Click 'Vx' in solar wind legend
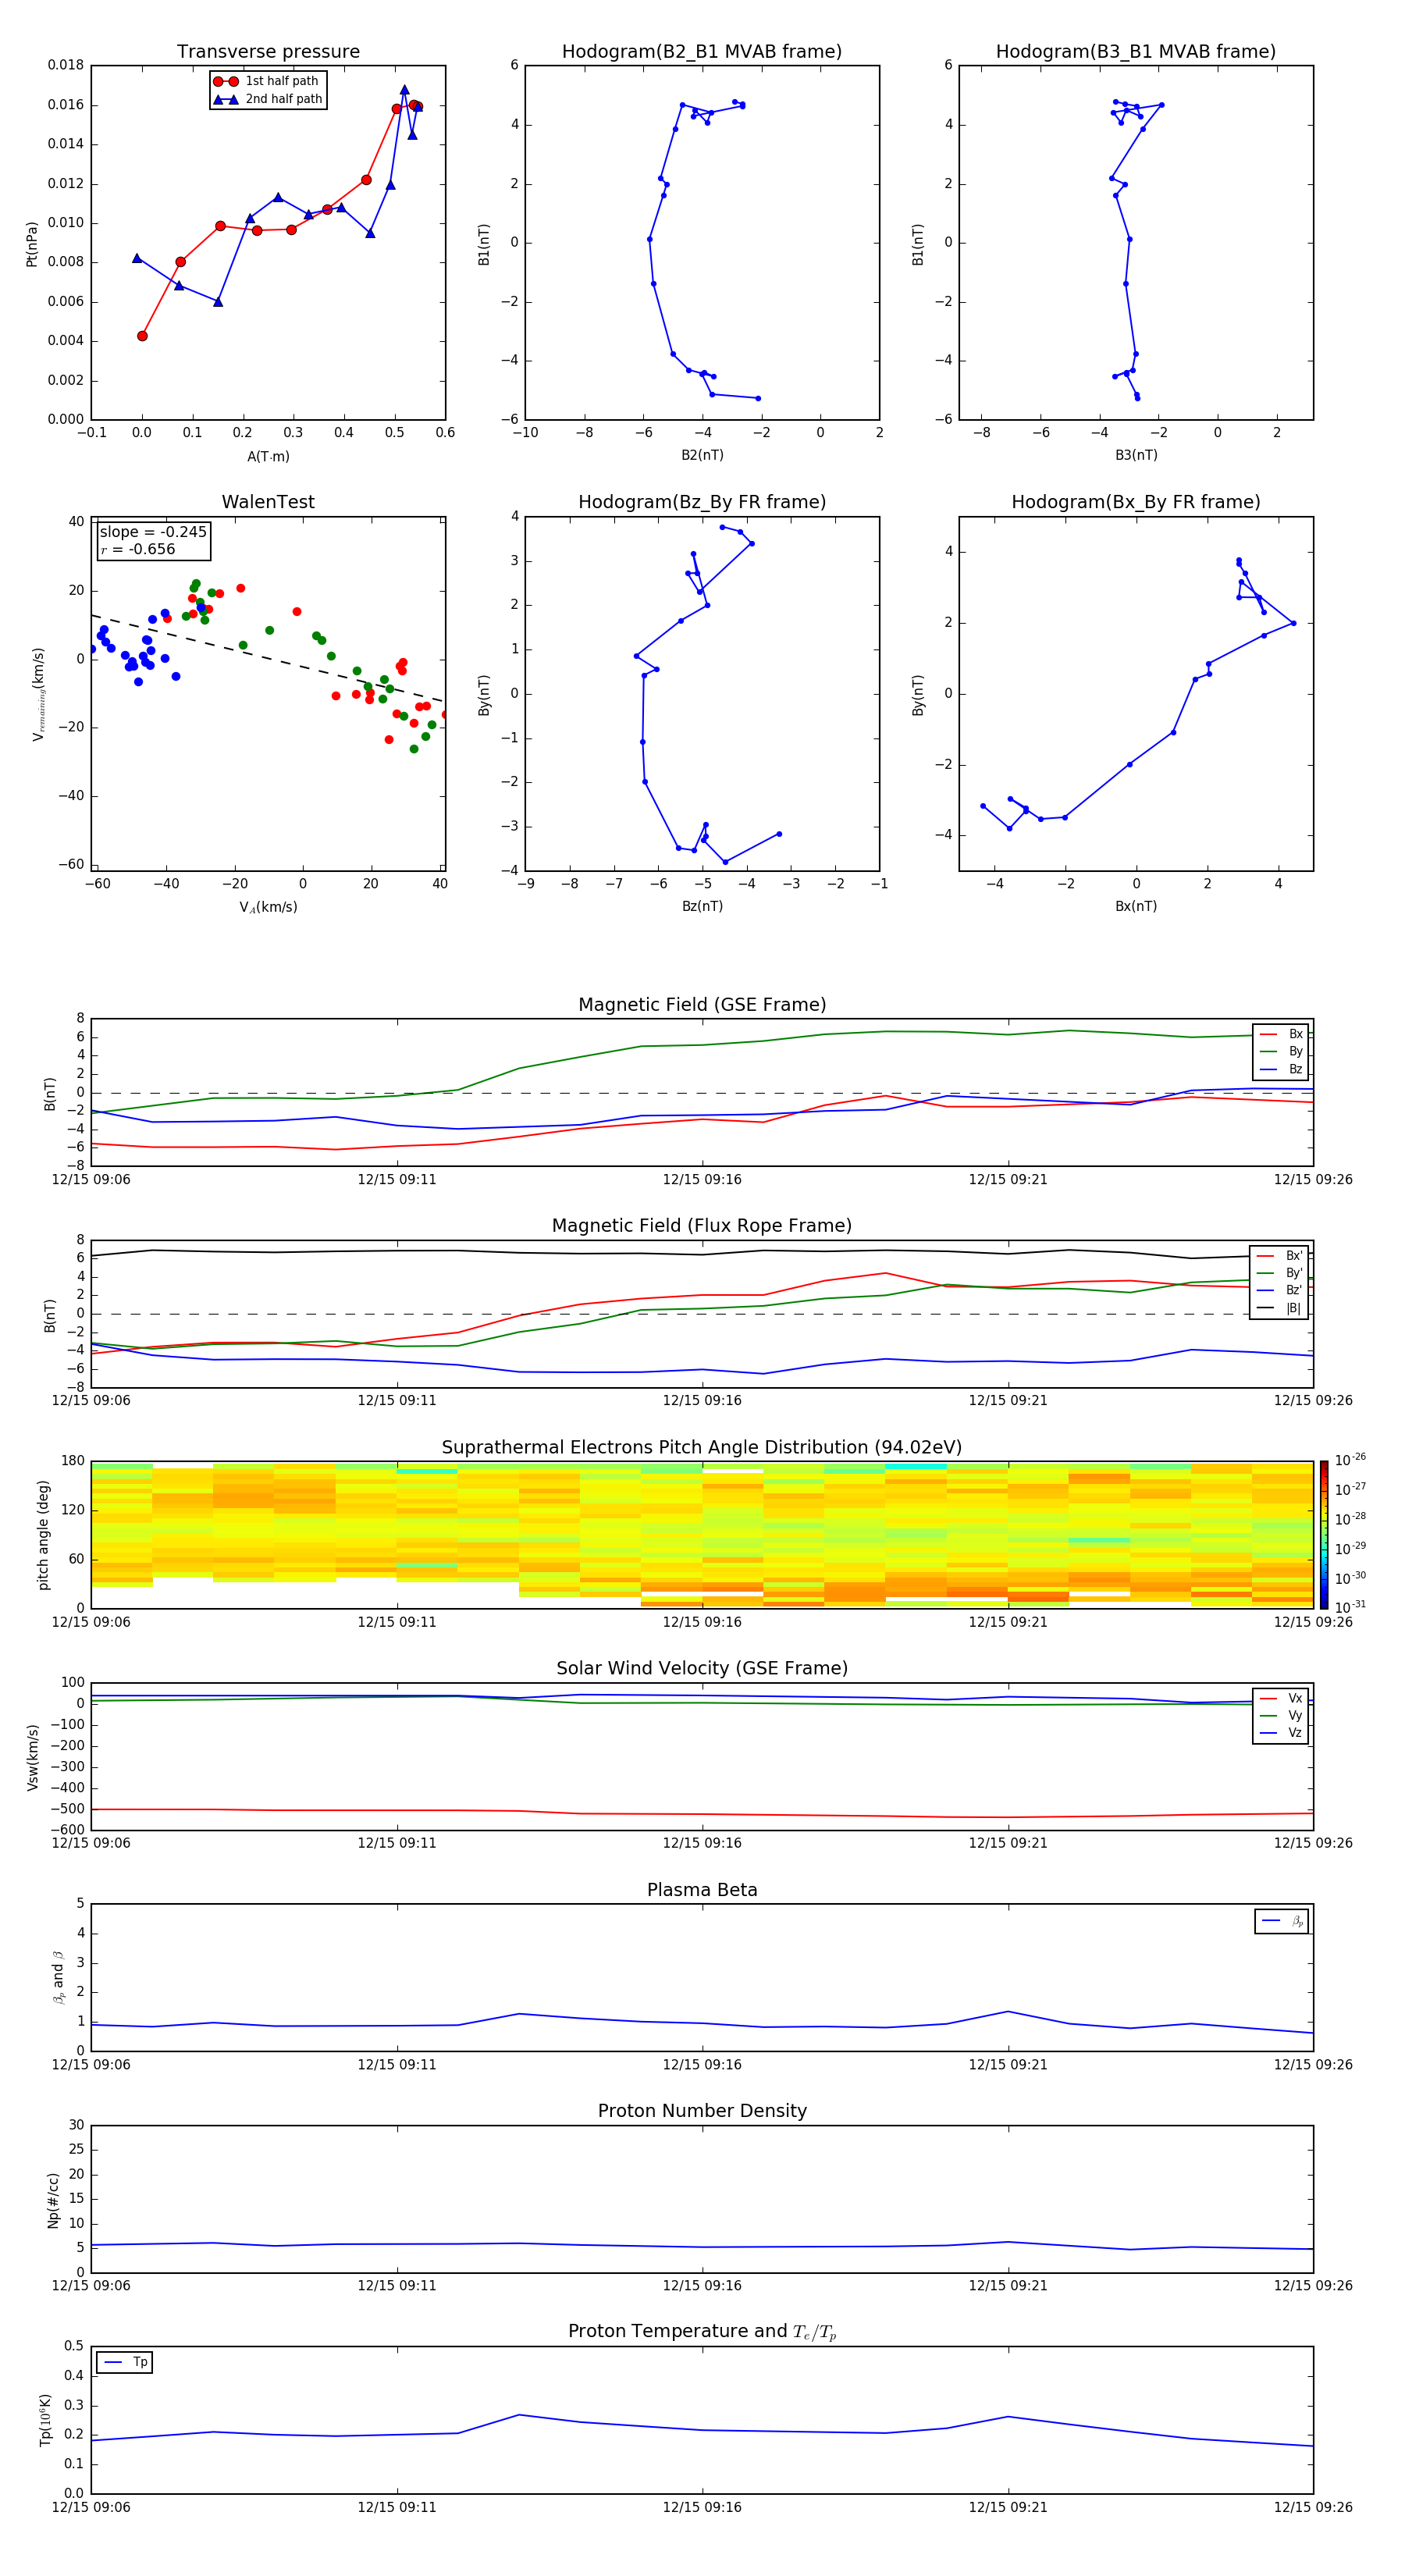Screen dimensions: 1405x2576 [x=1295, y=1698]
